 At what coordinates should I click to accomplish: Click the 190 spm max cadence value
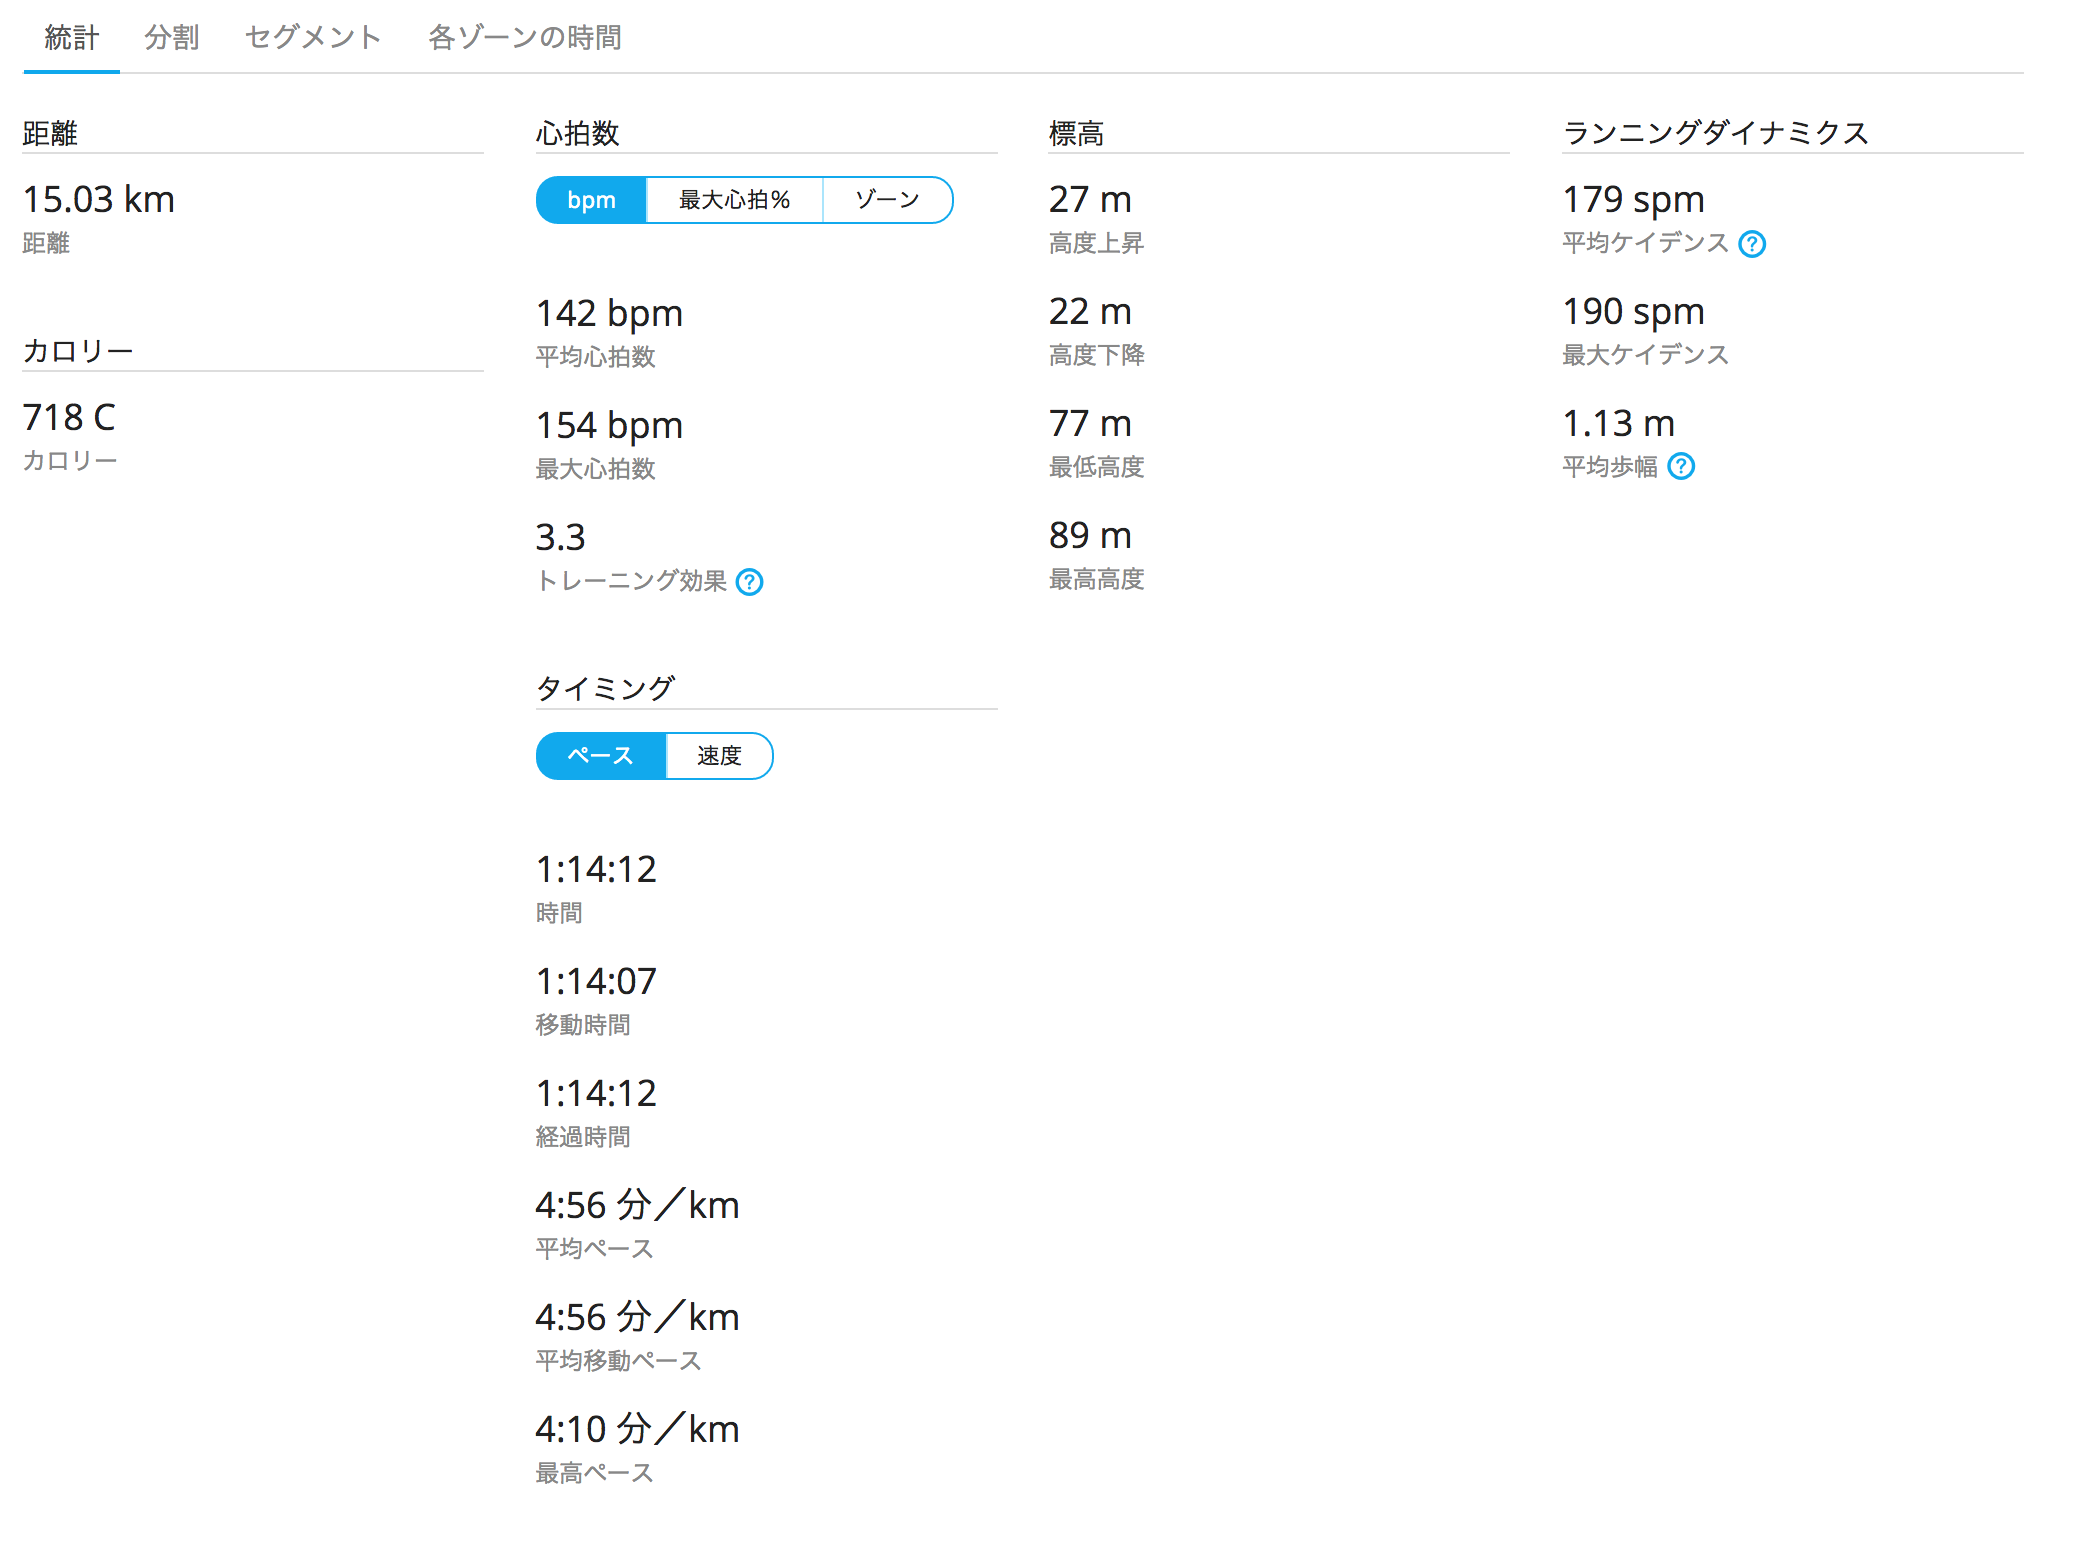point(1634,312)
